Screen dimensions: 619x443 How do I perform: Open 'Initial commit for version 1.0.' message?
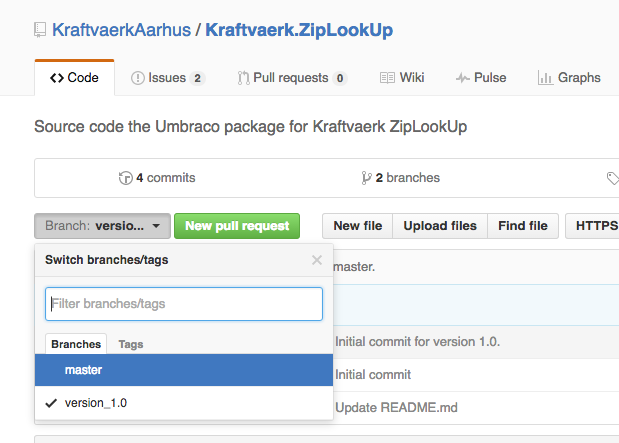click(417, 342)
